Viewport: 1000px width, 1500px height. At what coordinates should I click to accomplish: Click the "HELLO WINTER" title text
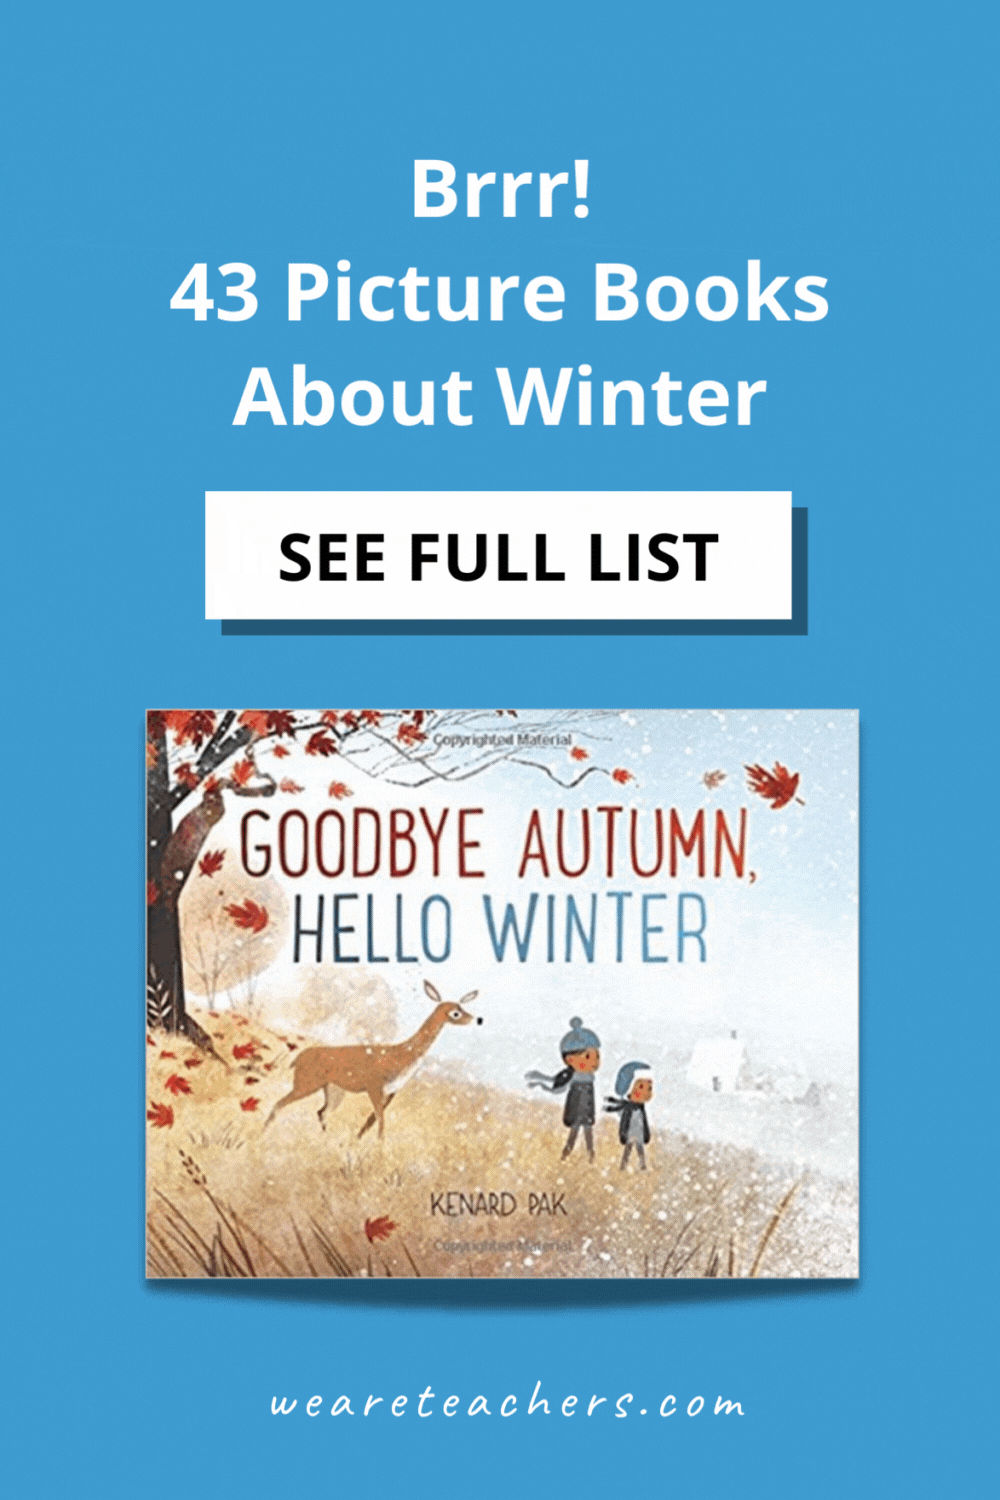(498, 931)
